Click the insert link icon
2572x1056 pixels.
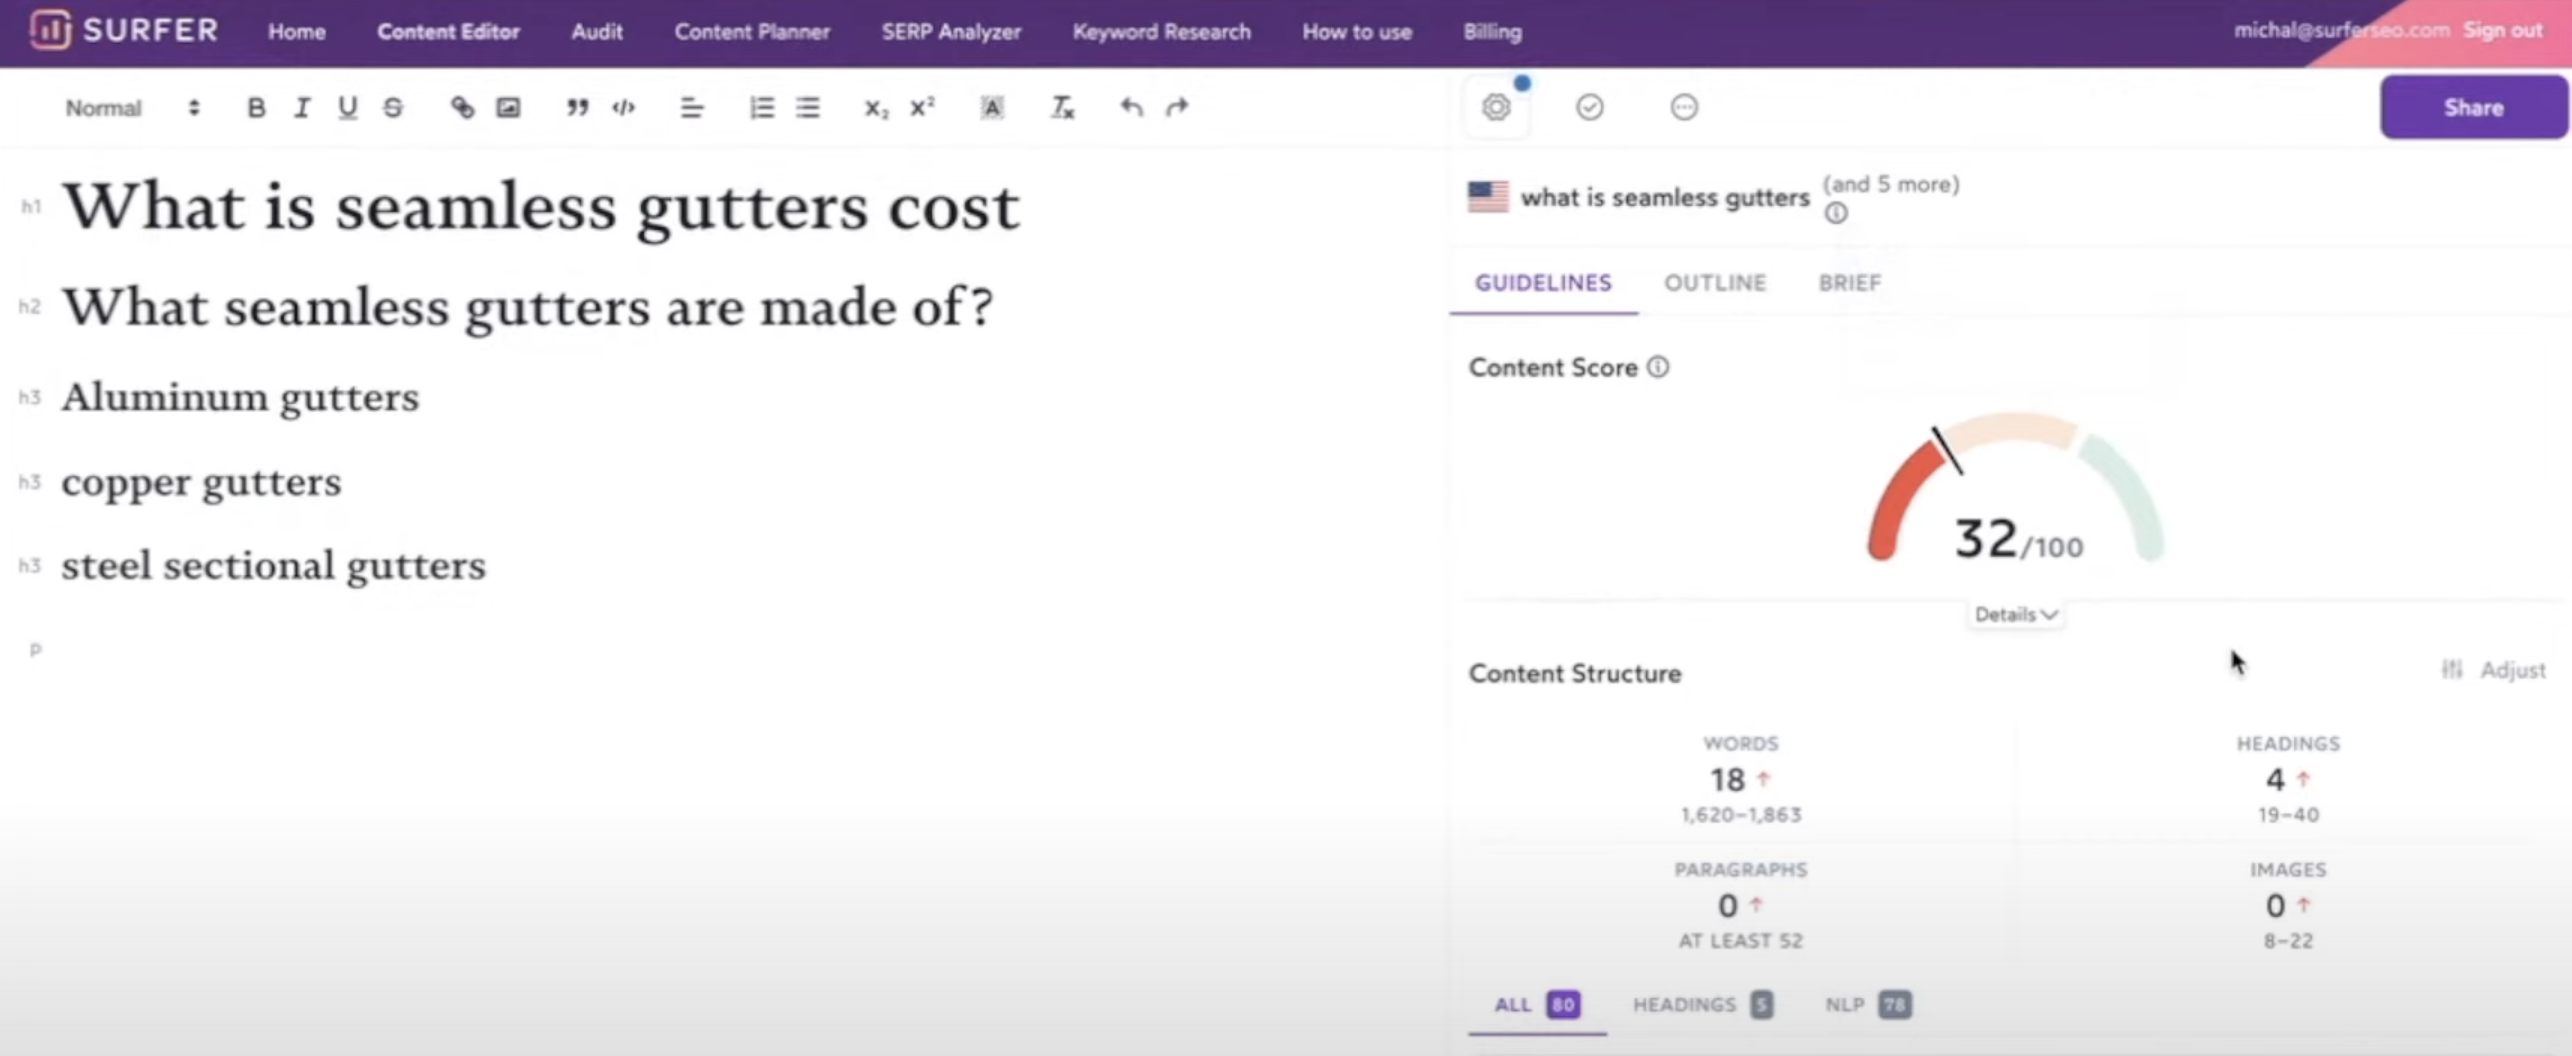click(462, 108)
